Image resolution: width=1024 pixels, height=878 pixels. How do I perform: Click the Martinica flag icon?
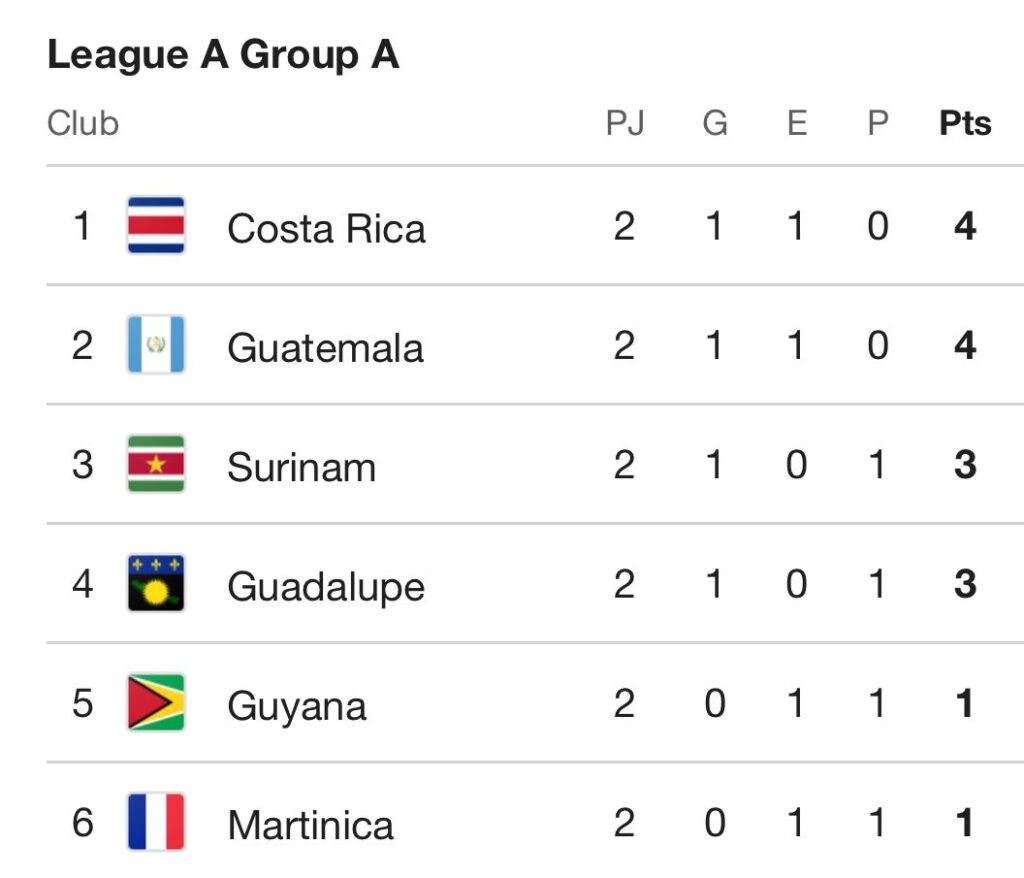pyautogui.click(x=156, y=822)
